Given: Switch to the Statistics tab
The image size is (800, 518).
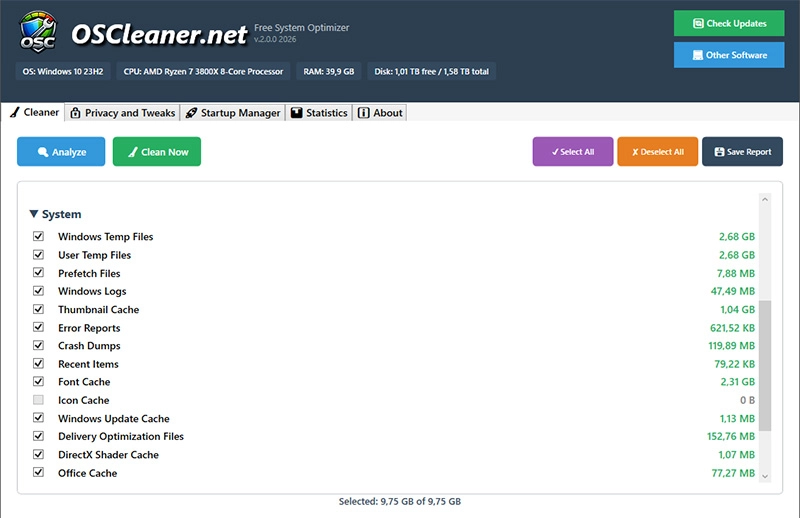Looking at the screenshot, I should coord(319,113).
